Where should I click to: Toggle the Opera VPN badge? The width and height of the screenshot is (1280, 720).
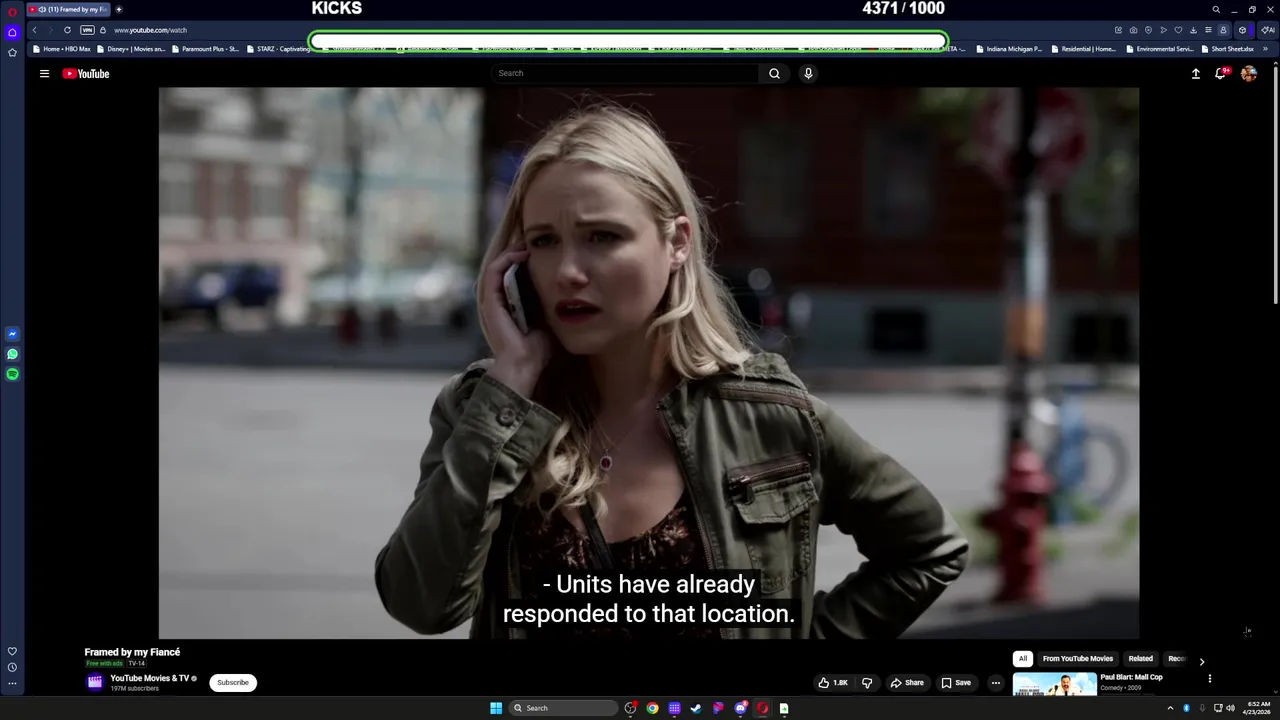pos(87,30)
